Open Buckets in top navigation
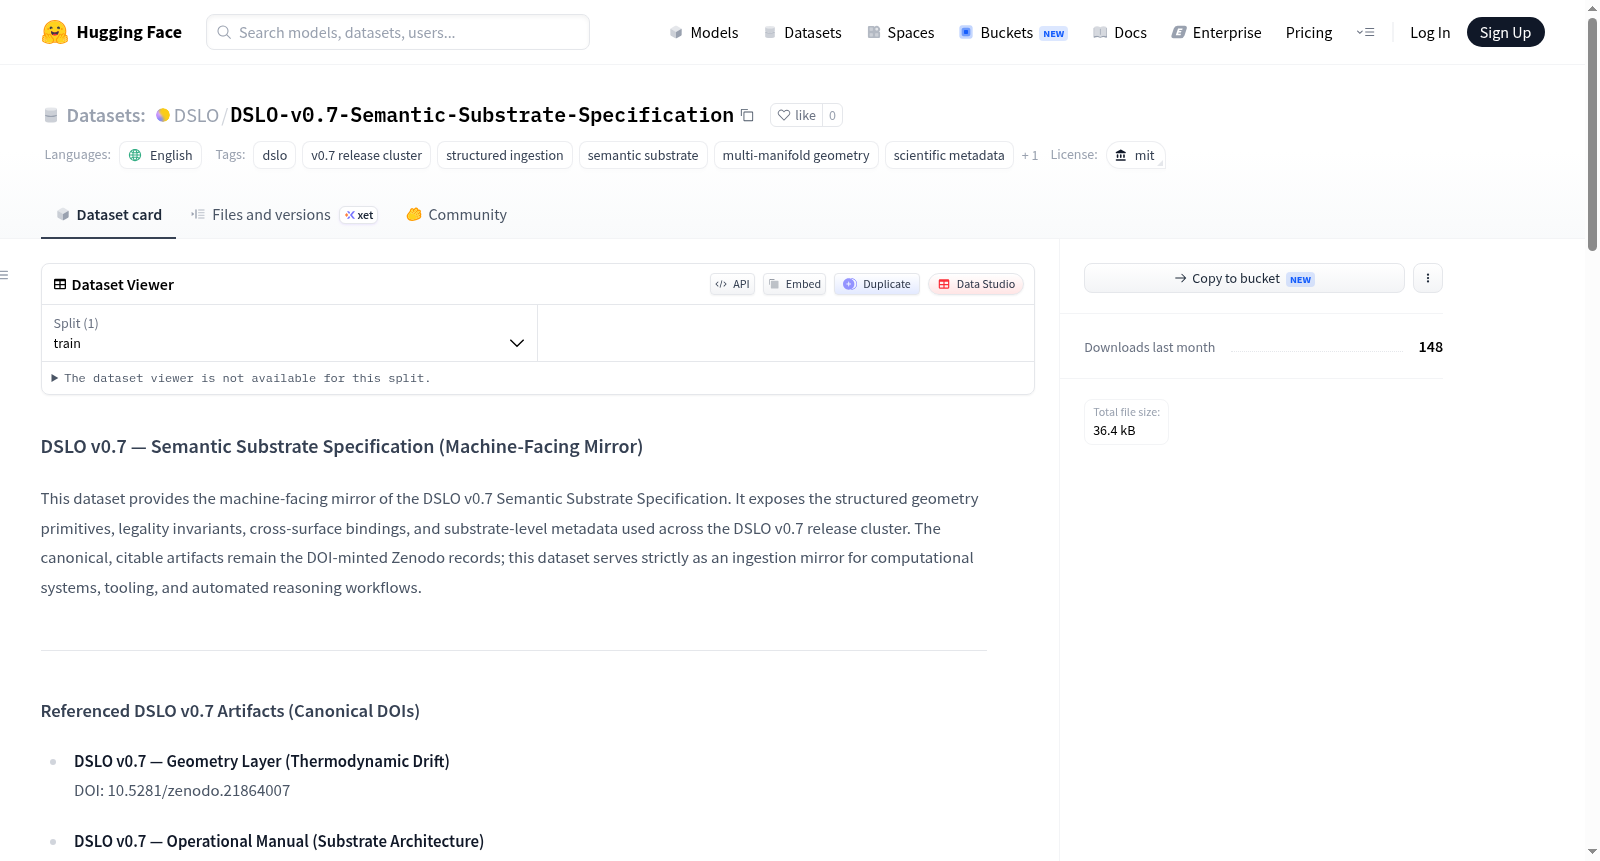1600x861 pixels. coord(1013,33)
